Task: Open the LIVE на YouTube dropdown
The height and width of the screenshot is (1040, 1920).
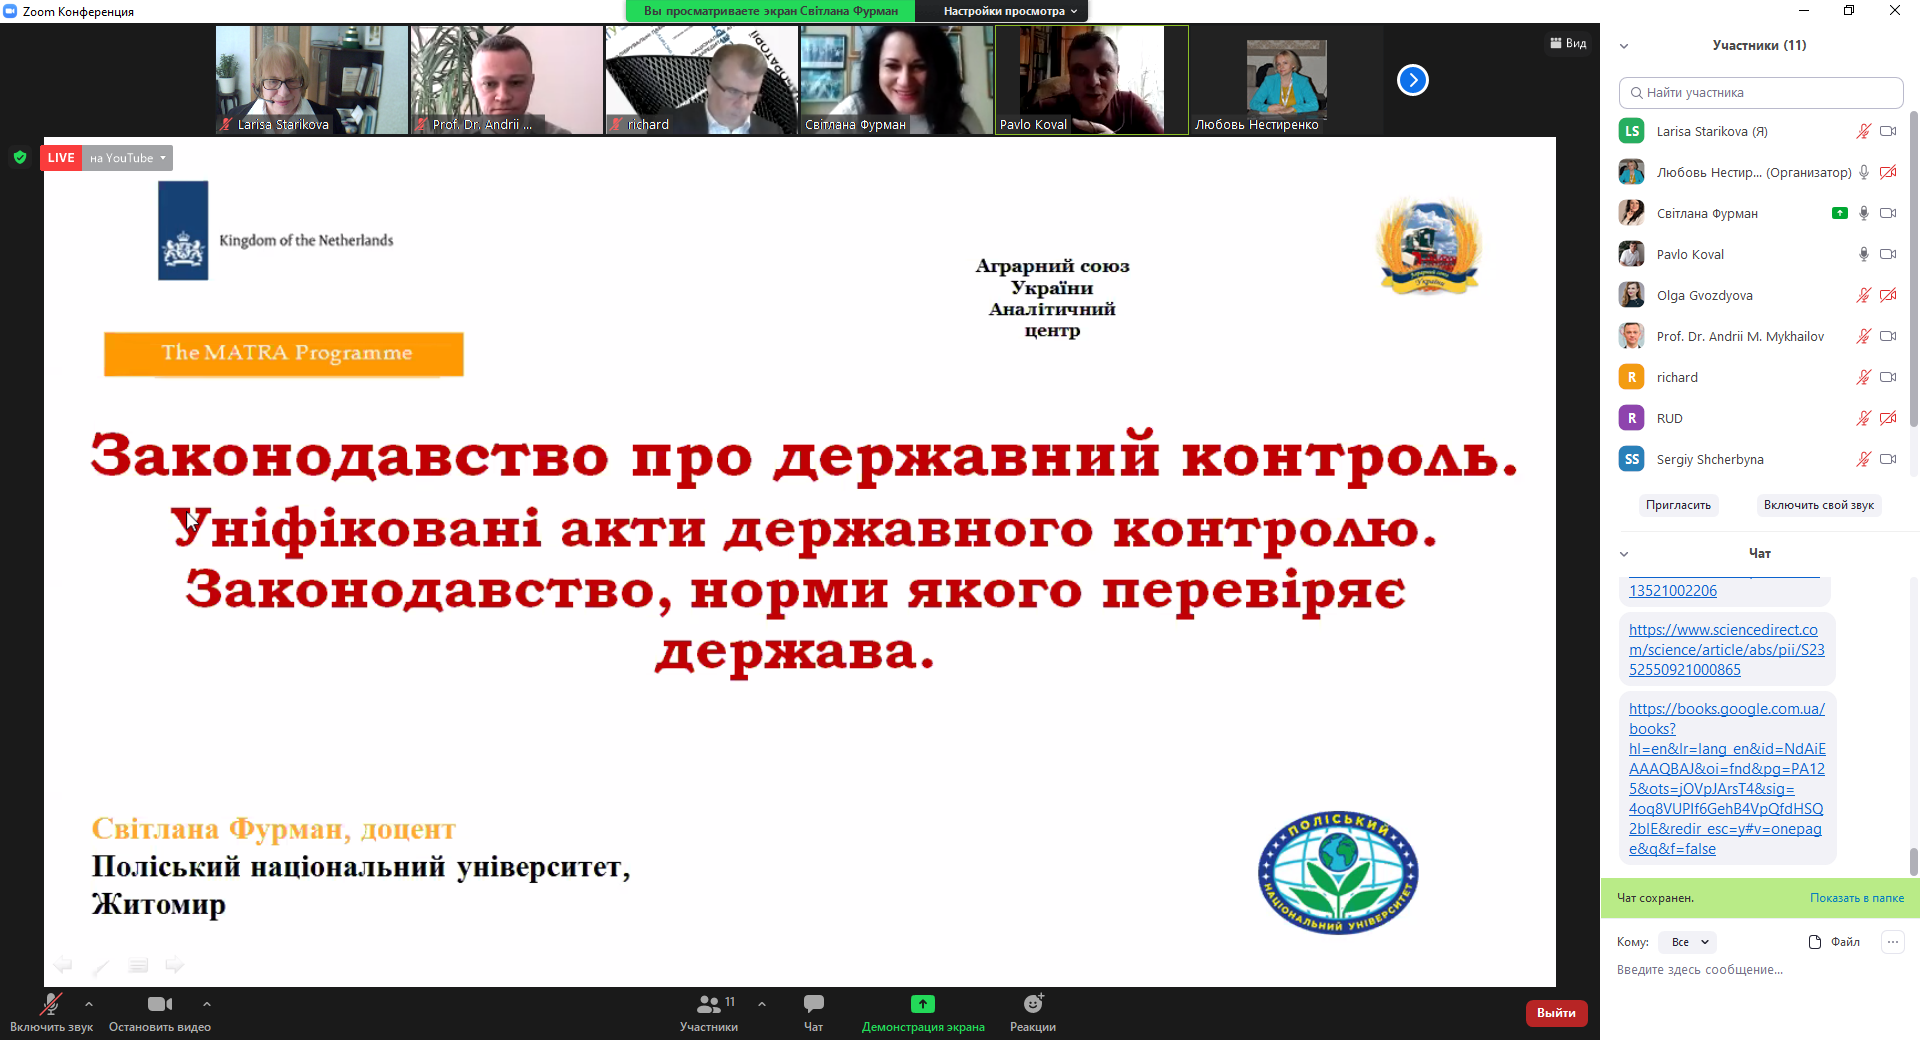Action: click(x=128, y=158)
